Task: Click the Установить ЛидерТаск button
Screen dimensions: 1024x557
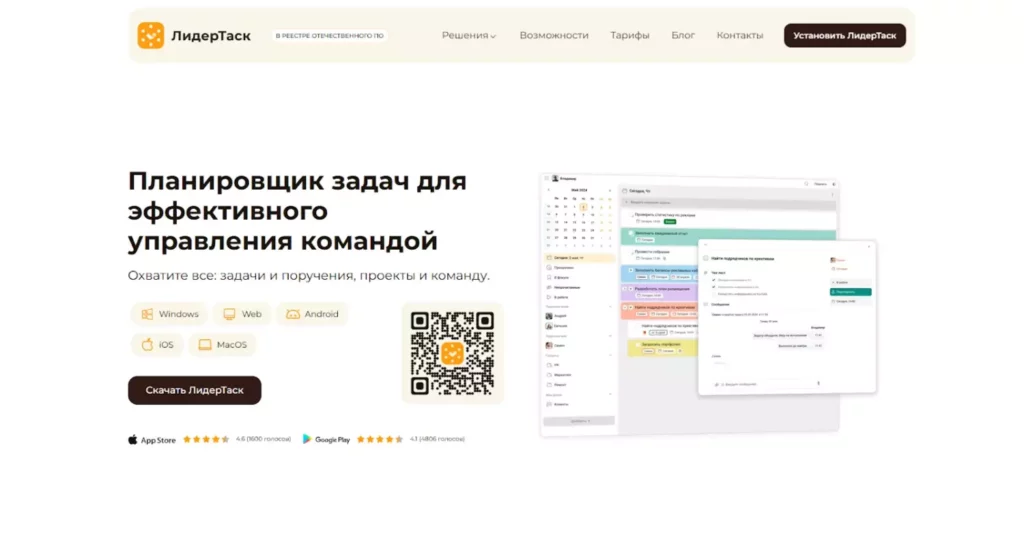Action: coord(844,35)
